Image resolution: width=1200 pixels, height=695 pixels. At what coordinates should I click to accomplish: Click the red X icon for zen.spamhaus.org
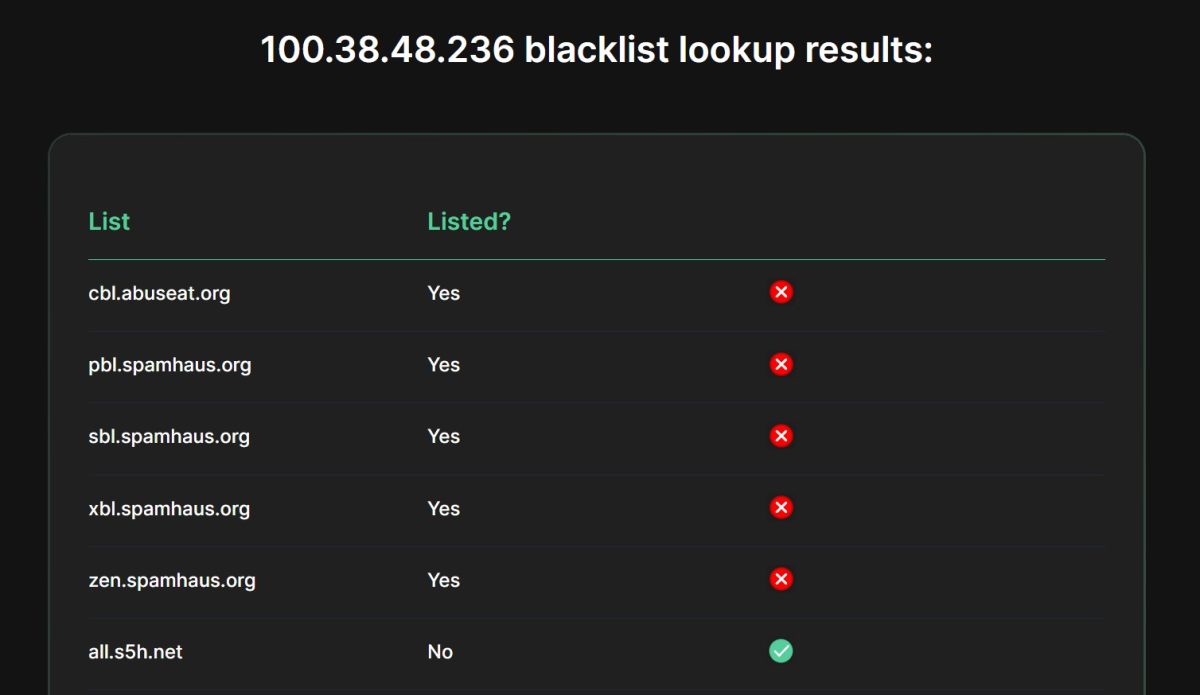[781, 579]
